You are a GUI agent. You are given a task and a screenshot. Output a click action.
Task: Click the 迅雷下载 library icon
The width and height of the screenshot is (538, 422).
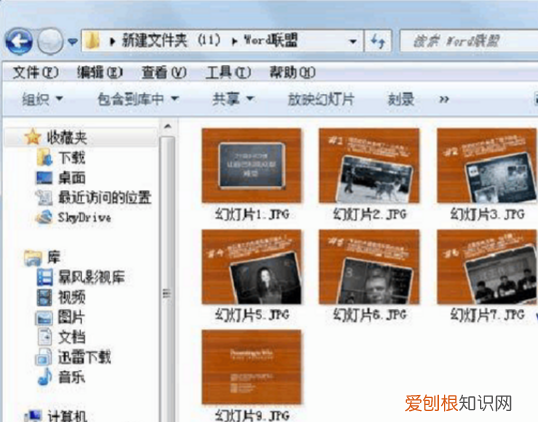coord(44,357)
